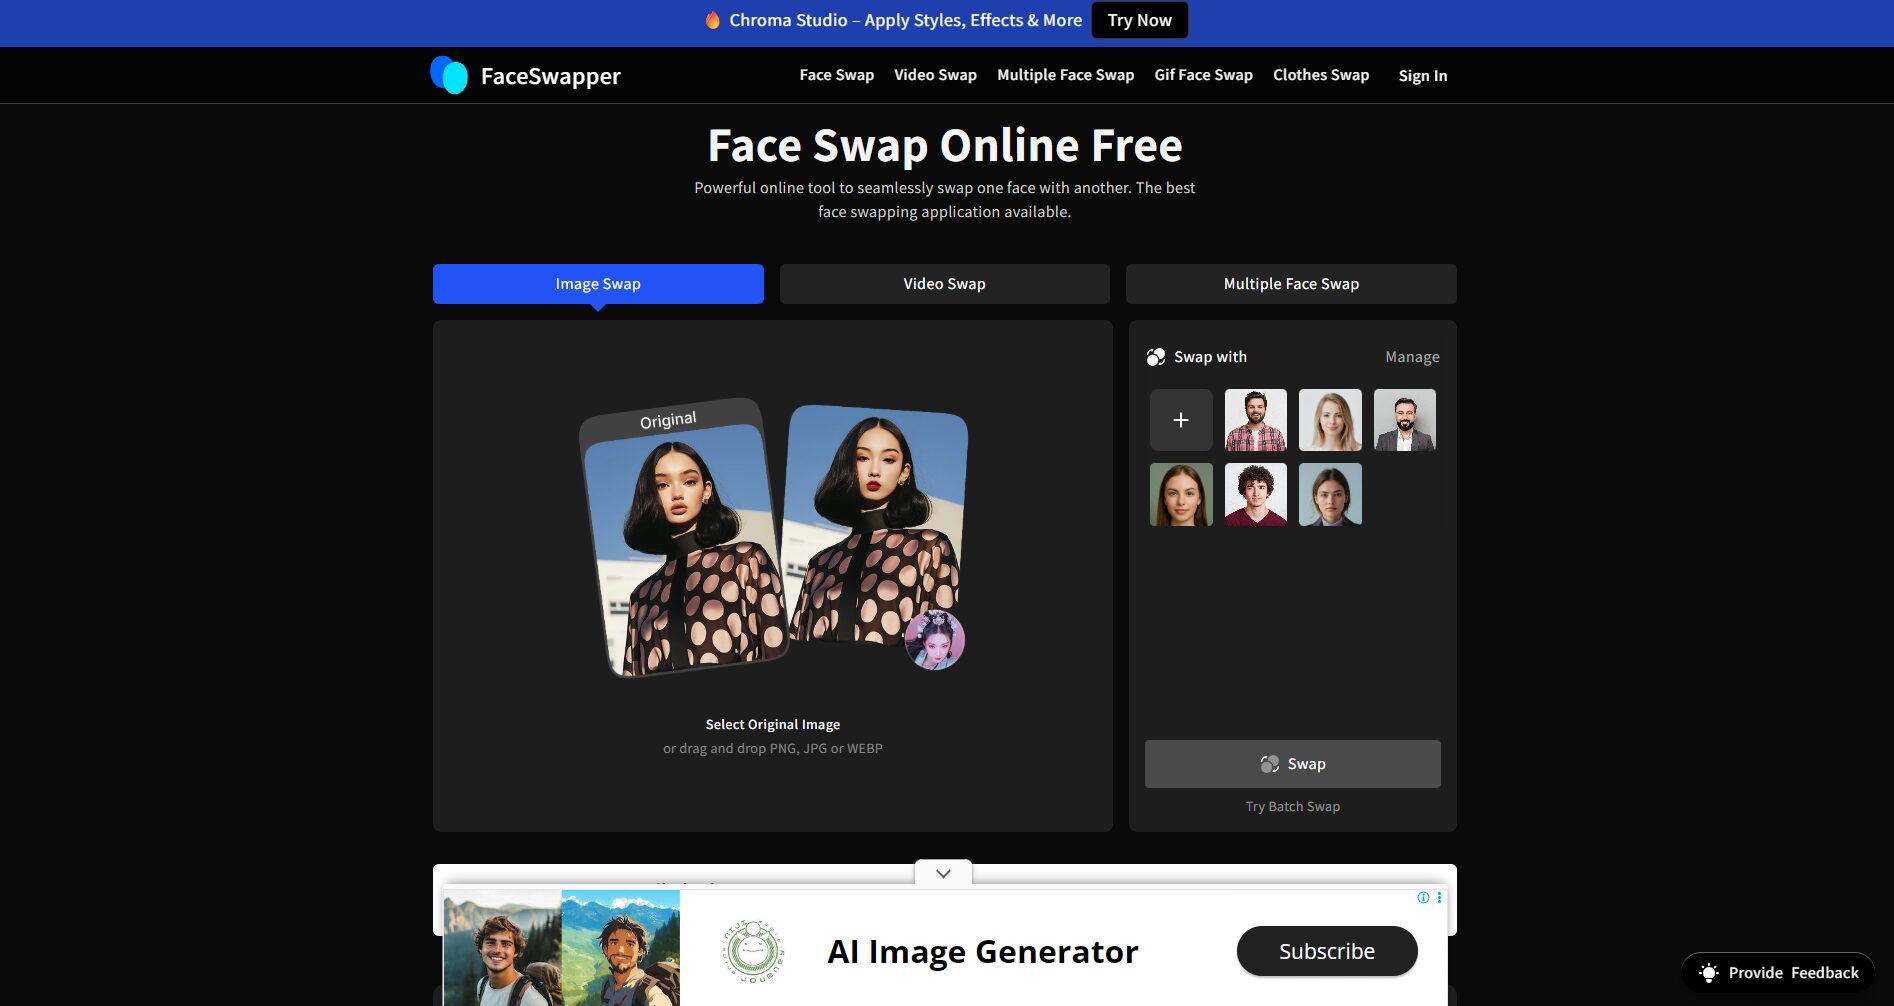Click the AI Image Generator ad round logo
Image resolution: width=1894 pixels, height=1006 pixels.
[x=753, y=951]
